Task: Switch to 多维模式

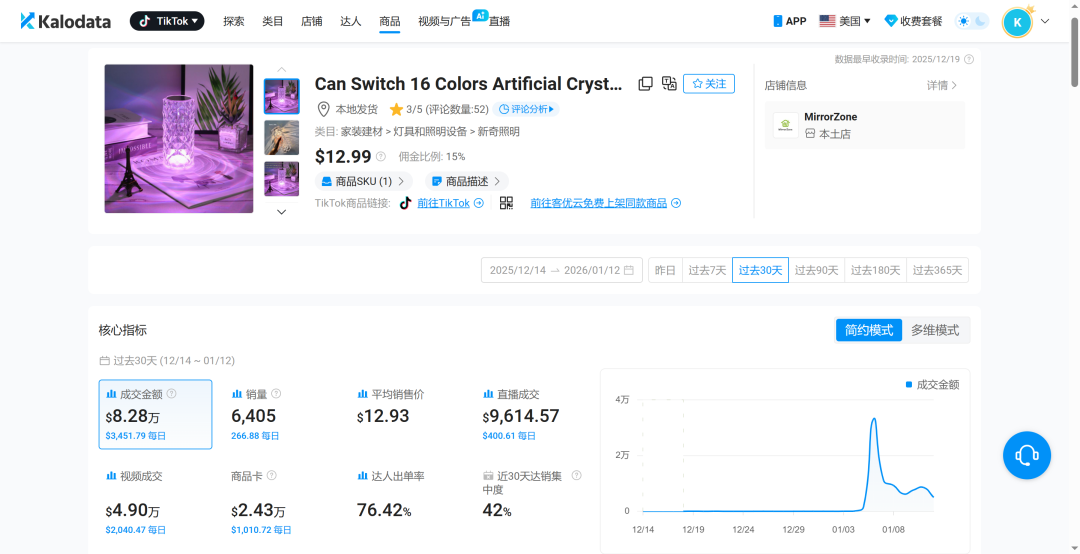Action: pyautogui.click(x=935, y=330)
